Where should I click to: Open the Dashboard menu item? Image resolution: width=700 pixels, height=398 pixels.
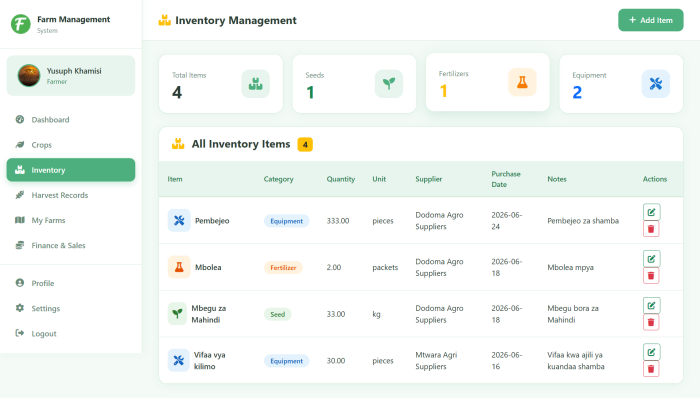71,120
